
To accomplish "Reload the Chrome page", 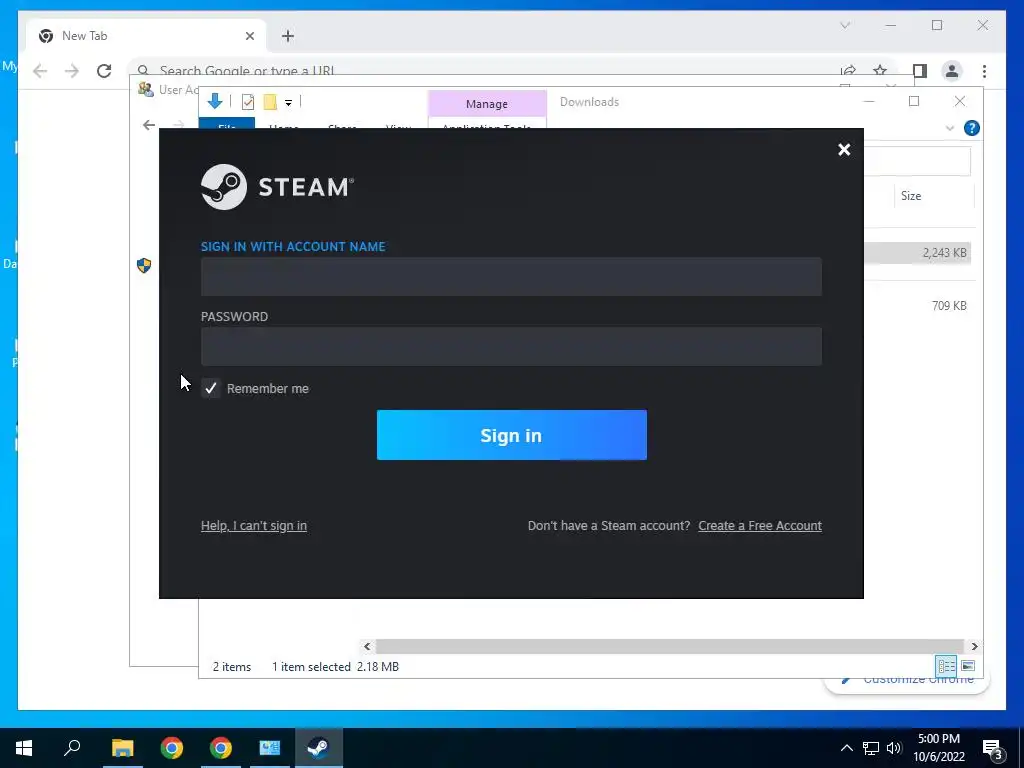I will [x=104, y=71].
